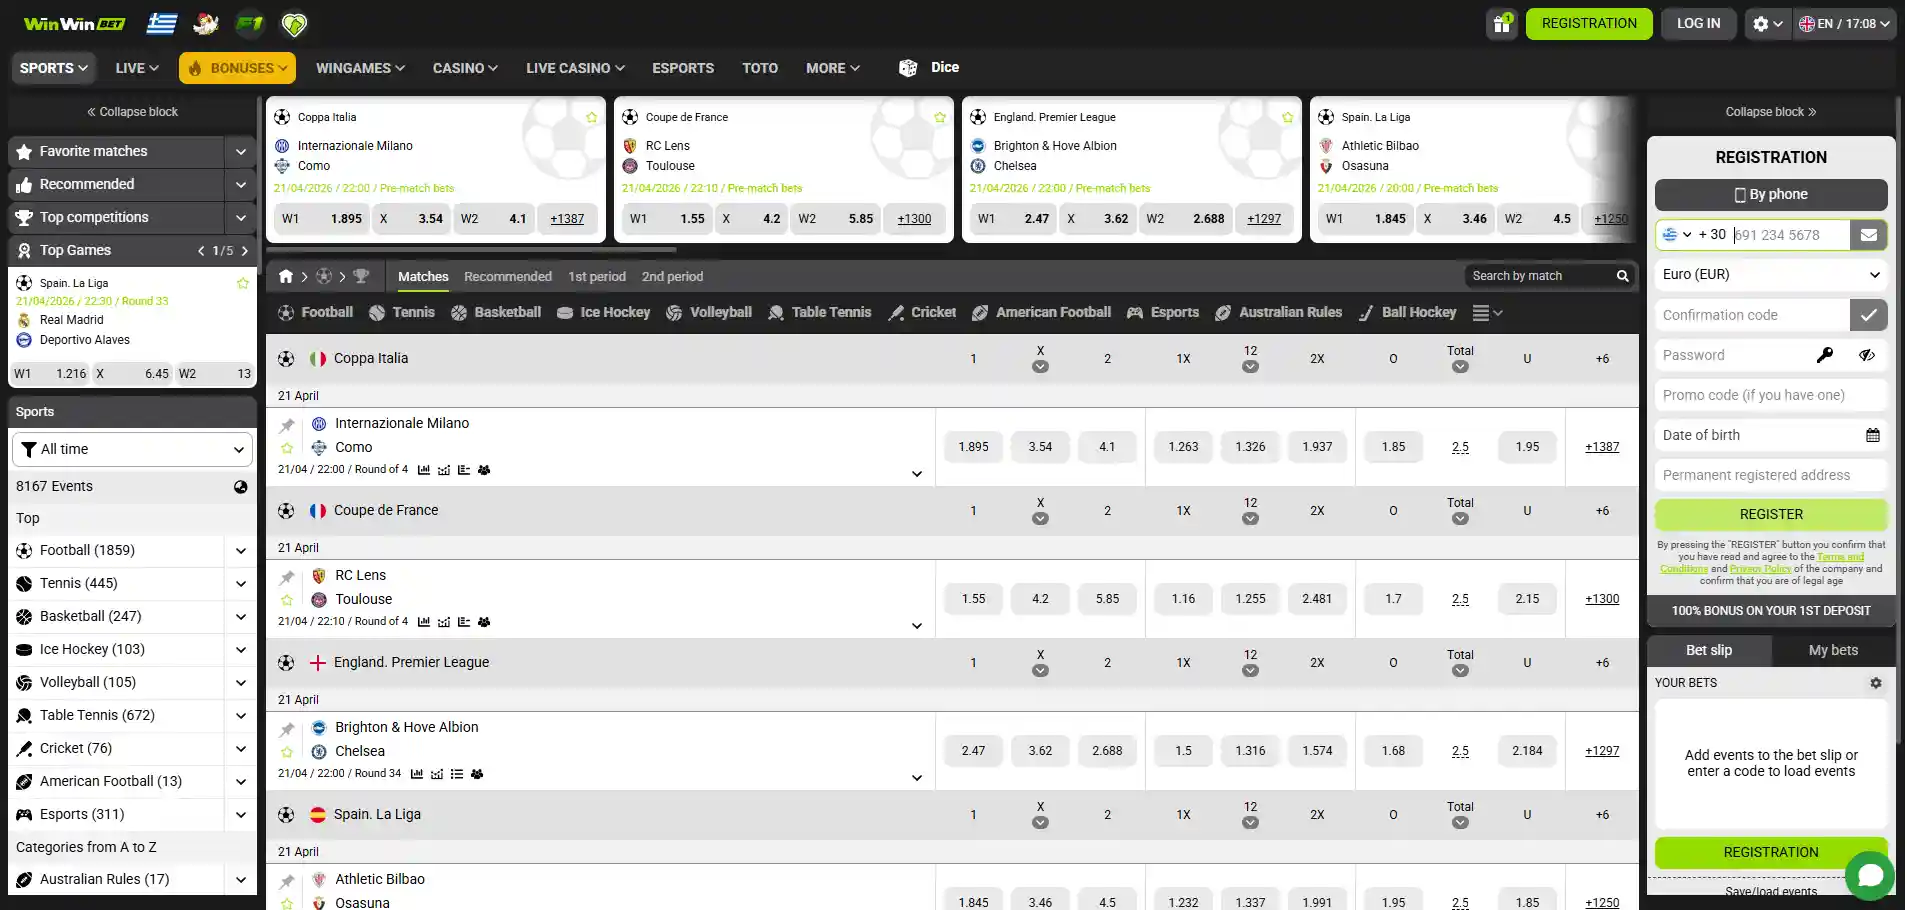Favorite the Real Madrid Top Games match
The height and width of the screenshot is (910, 1907).
tap(242, 283)
